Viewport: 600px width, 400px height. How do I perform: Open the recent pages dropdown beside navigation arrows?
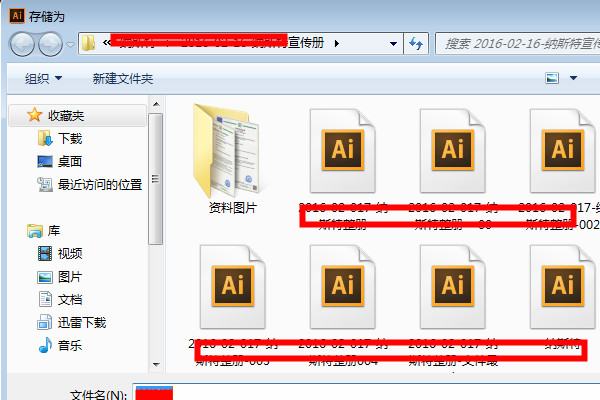[x=70, y=44]
